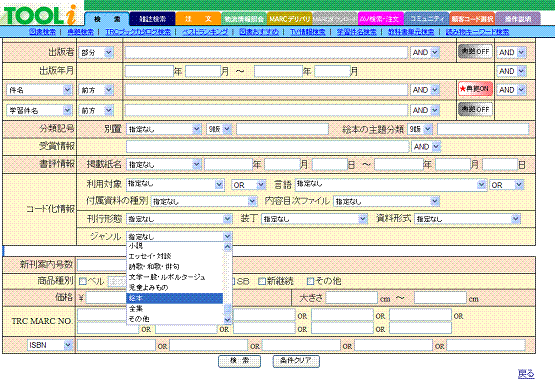The image size is (555, 383).
Task: Check the 新継続 product type checkbox
Action: [262, 281]
